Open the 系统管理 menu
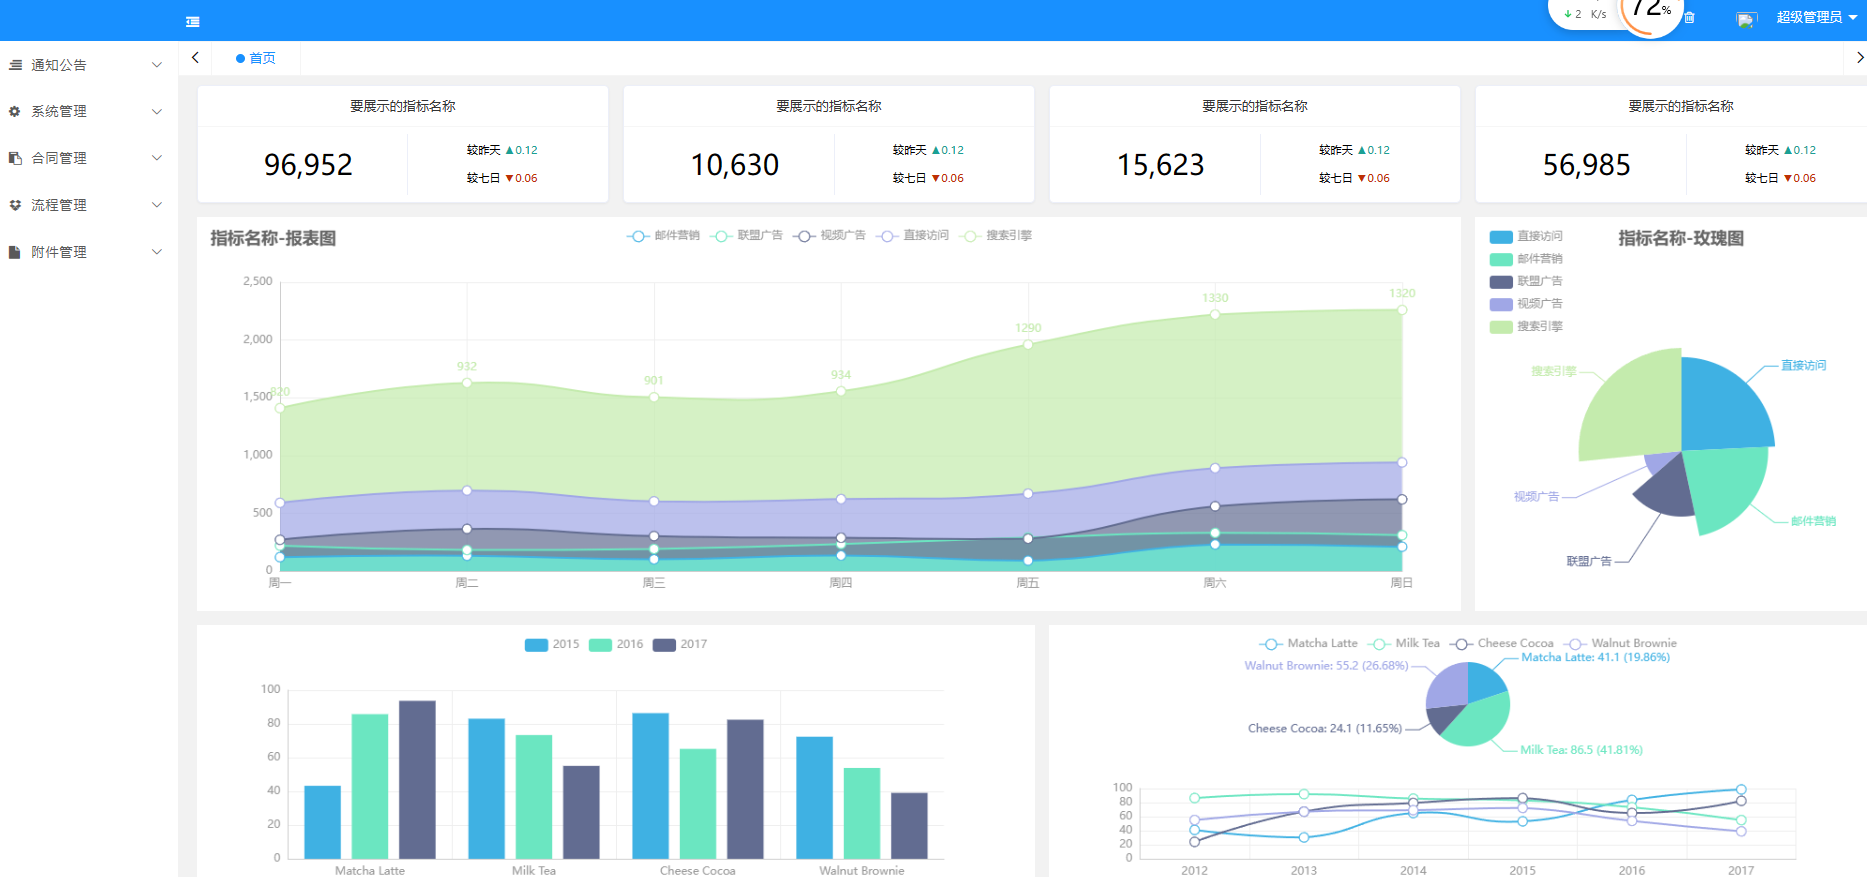Viewport: 1867px width, 877px height. [x=89, y=111]
